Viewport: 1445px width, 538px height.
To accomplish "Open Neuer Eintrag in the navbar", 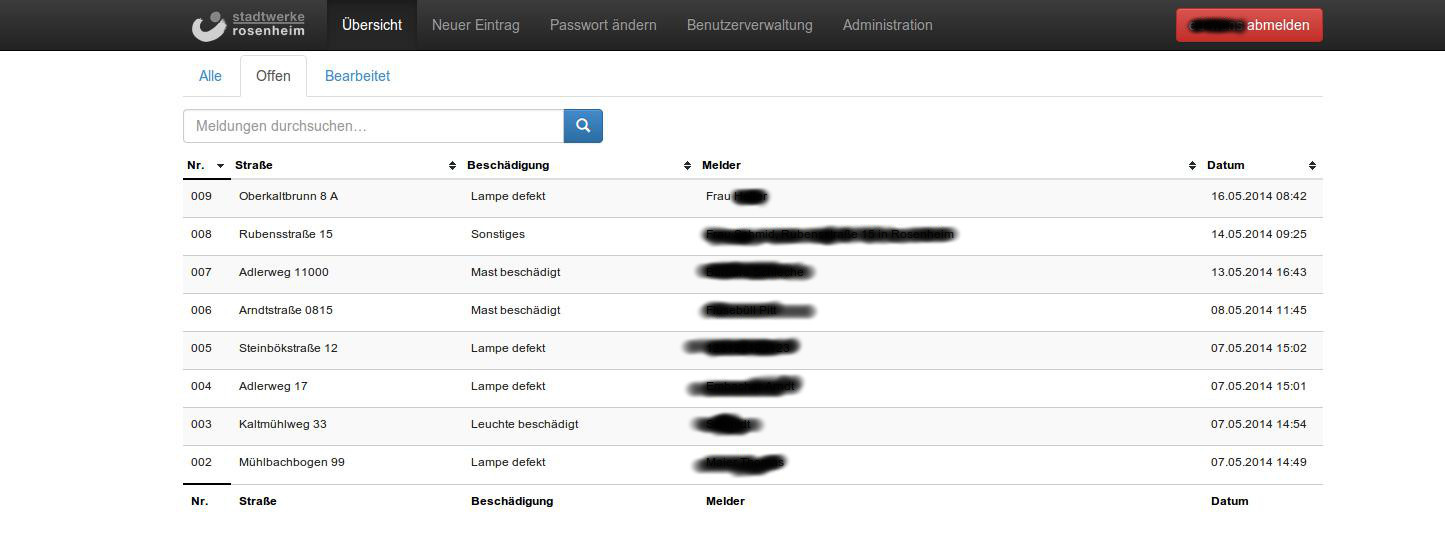I will click(x=476, y=25).
